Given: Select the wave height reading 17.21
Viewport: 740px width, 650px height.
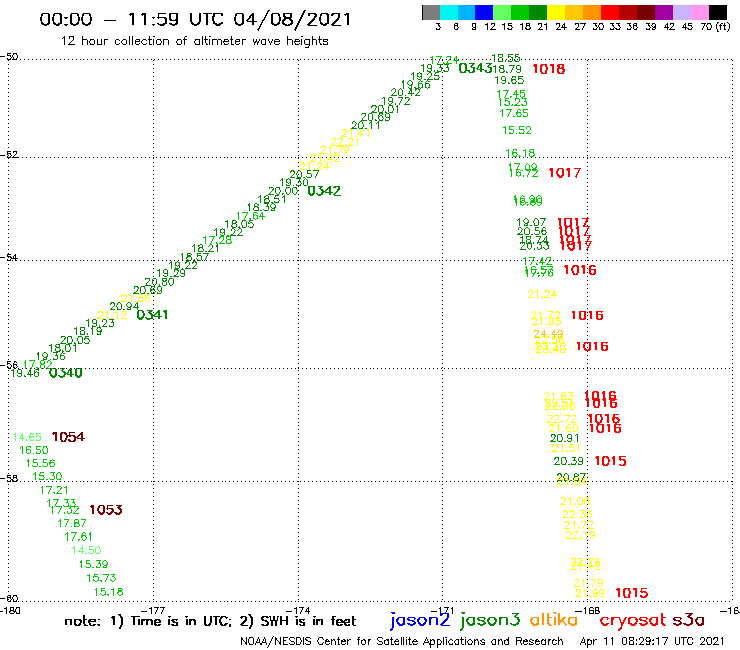Looking at the screenshot, I should (x=54, y=490).
